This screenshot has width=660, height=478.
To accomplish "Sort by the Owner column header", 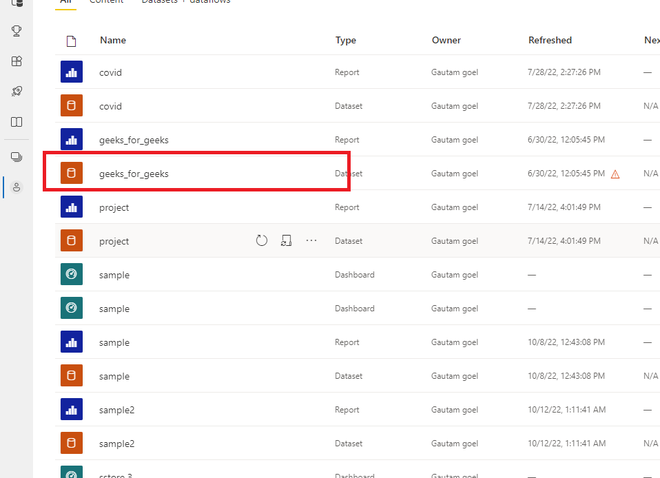I will click(446, 40).
